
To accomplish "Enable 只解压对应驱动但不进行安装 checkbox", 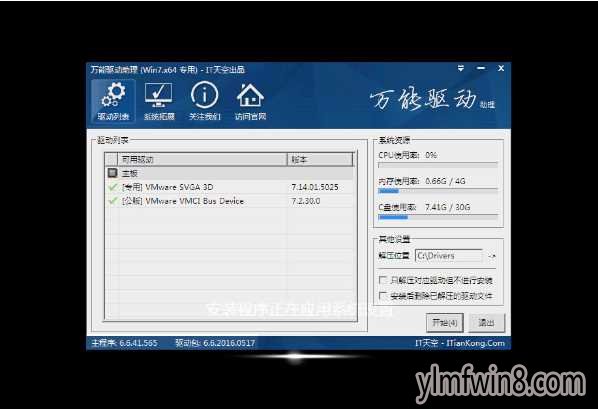I will [x=383, y=280].
